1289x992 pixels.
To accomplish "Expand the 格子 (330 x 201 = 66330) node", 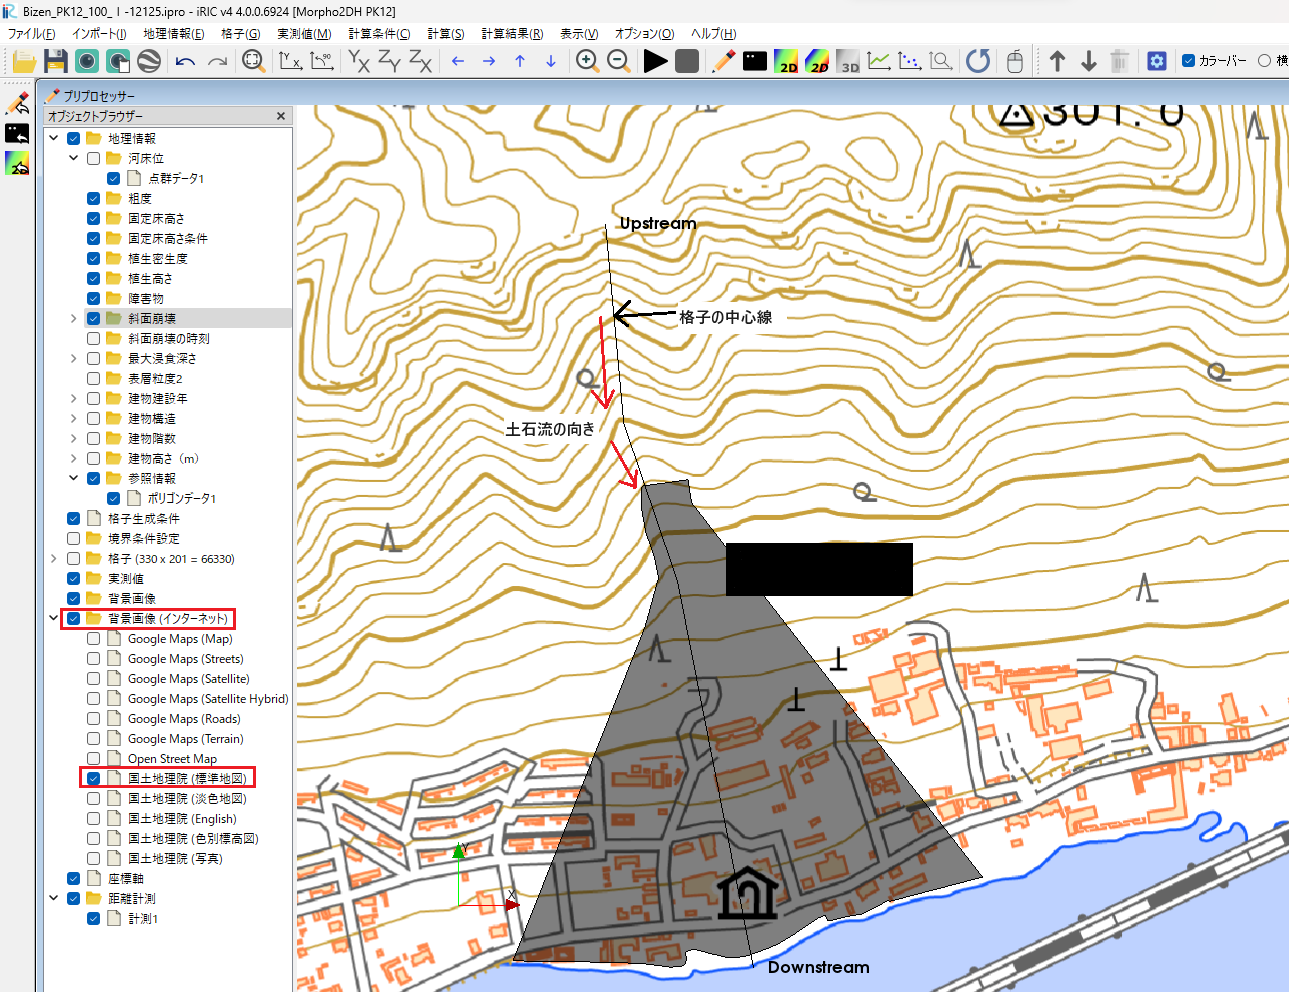I will pyautogui.click(x=53, y=558).
